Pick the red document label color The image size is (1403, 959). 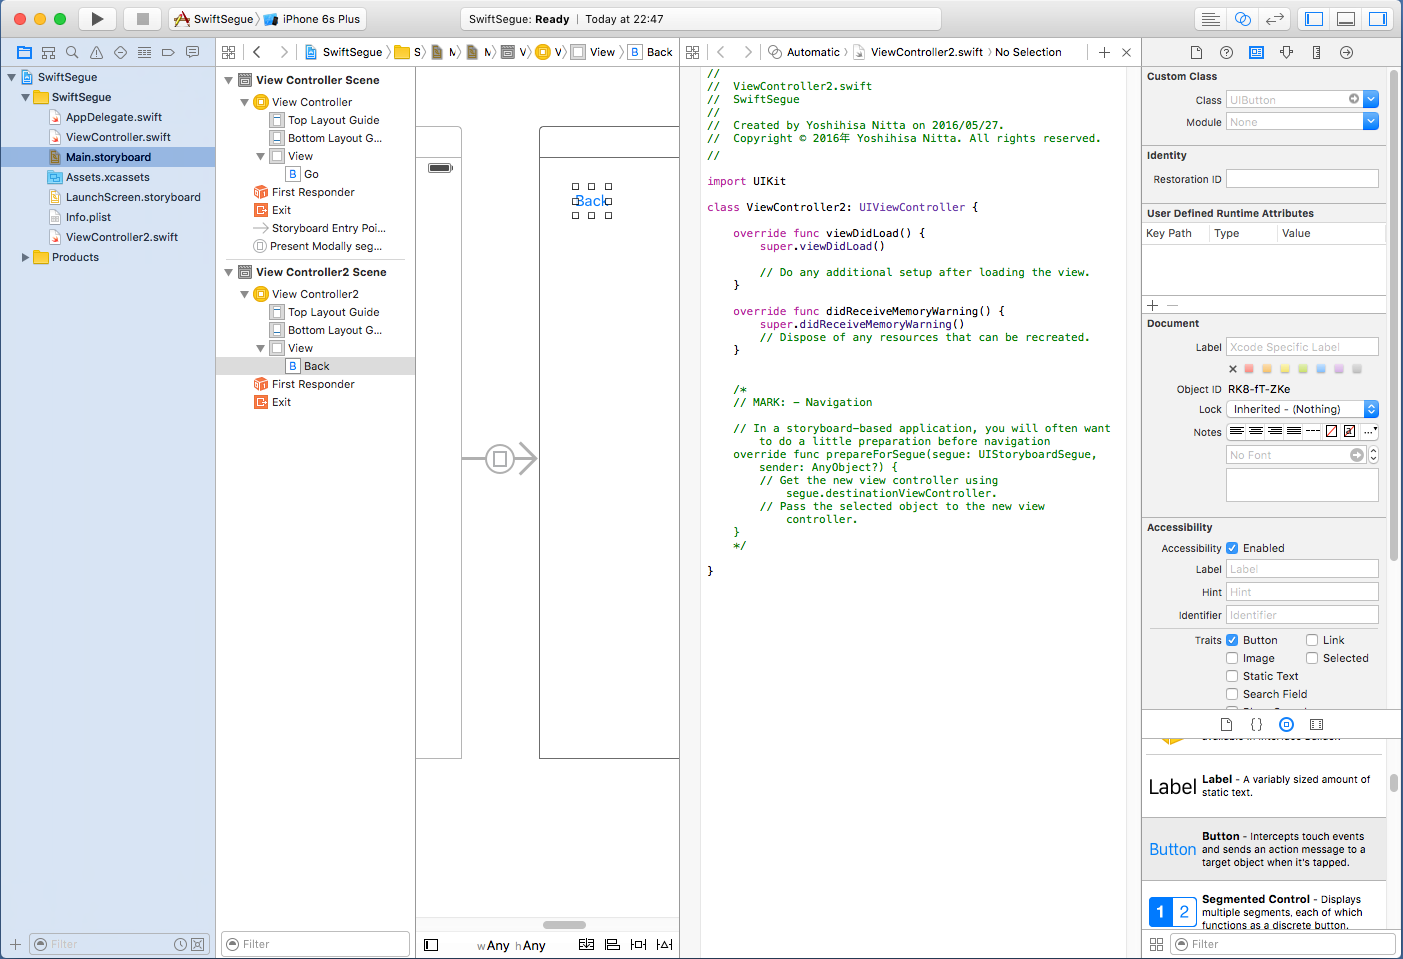1249,369
